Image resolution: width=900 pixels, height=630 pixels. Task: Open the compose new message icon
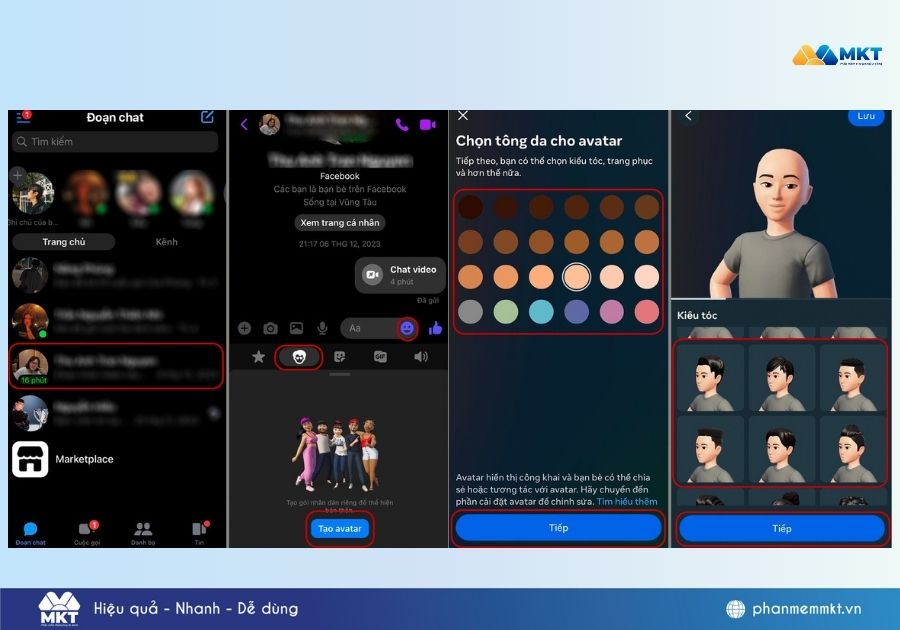(207, 117)
